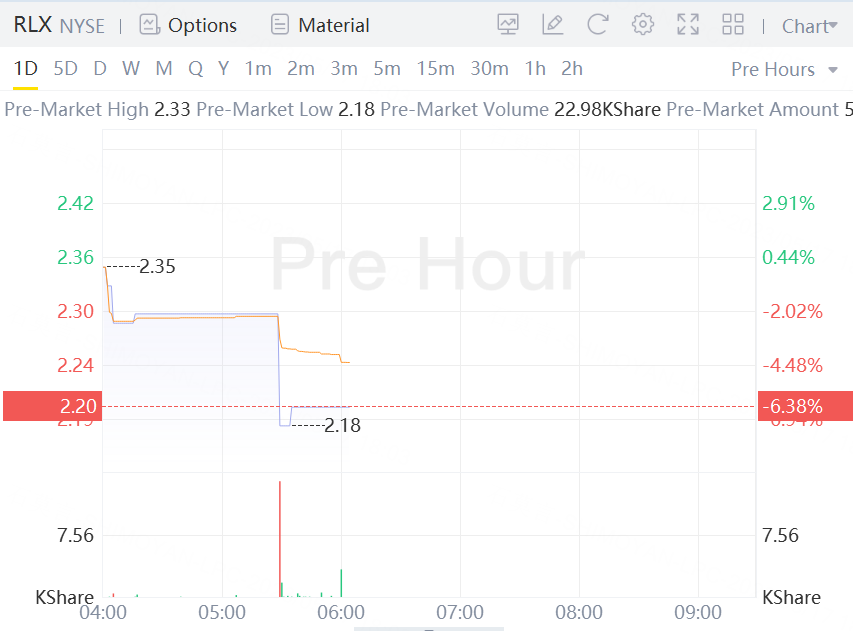Click the 2.18 low price marker
Screen dimensions: 853x631
tap(343, 425)
